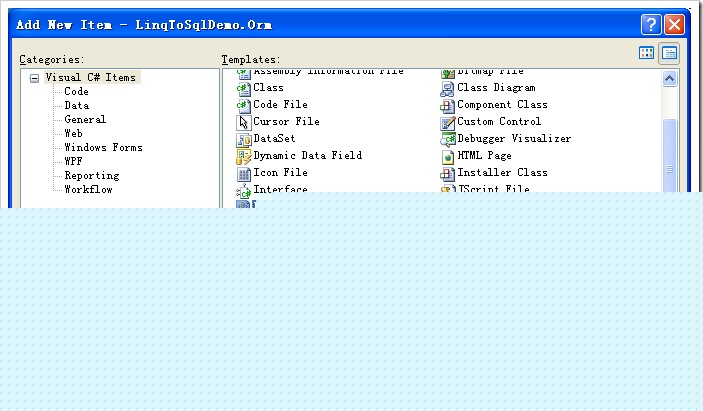Select the Interface template icon
The width and height of the screenshot is (703, 411).
[x=243, y=190]
